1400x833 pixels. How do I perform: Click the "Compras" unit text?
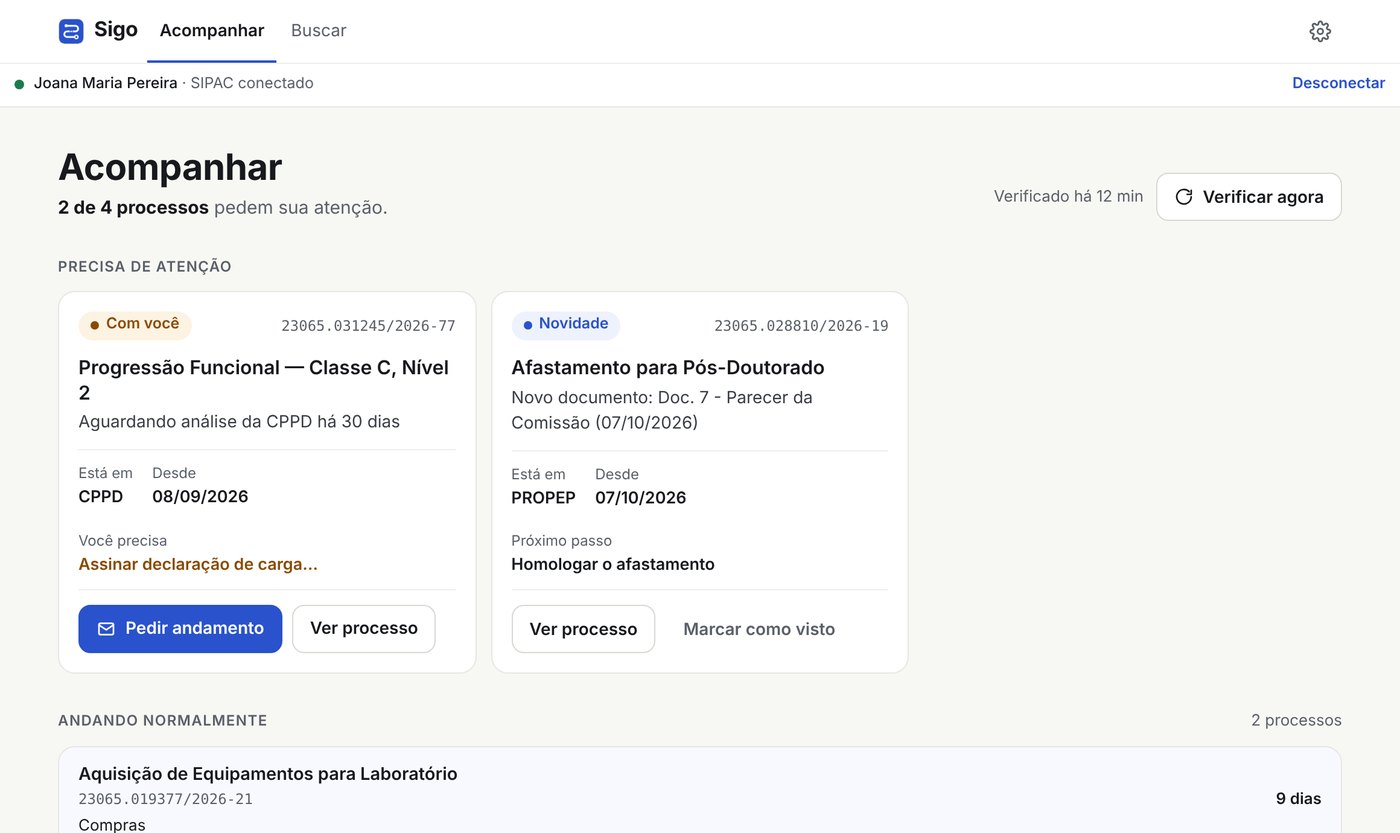click(x=112, y=825)
